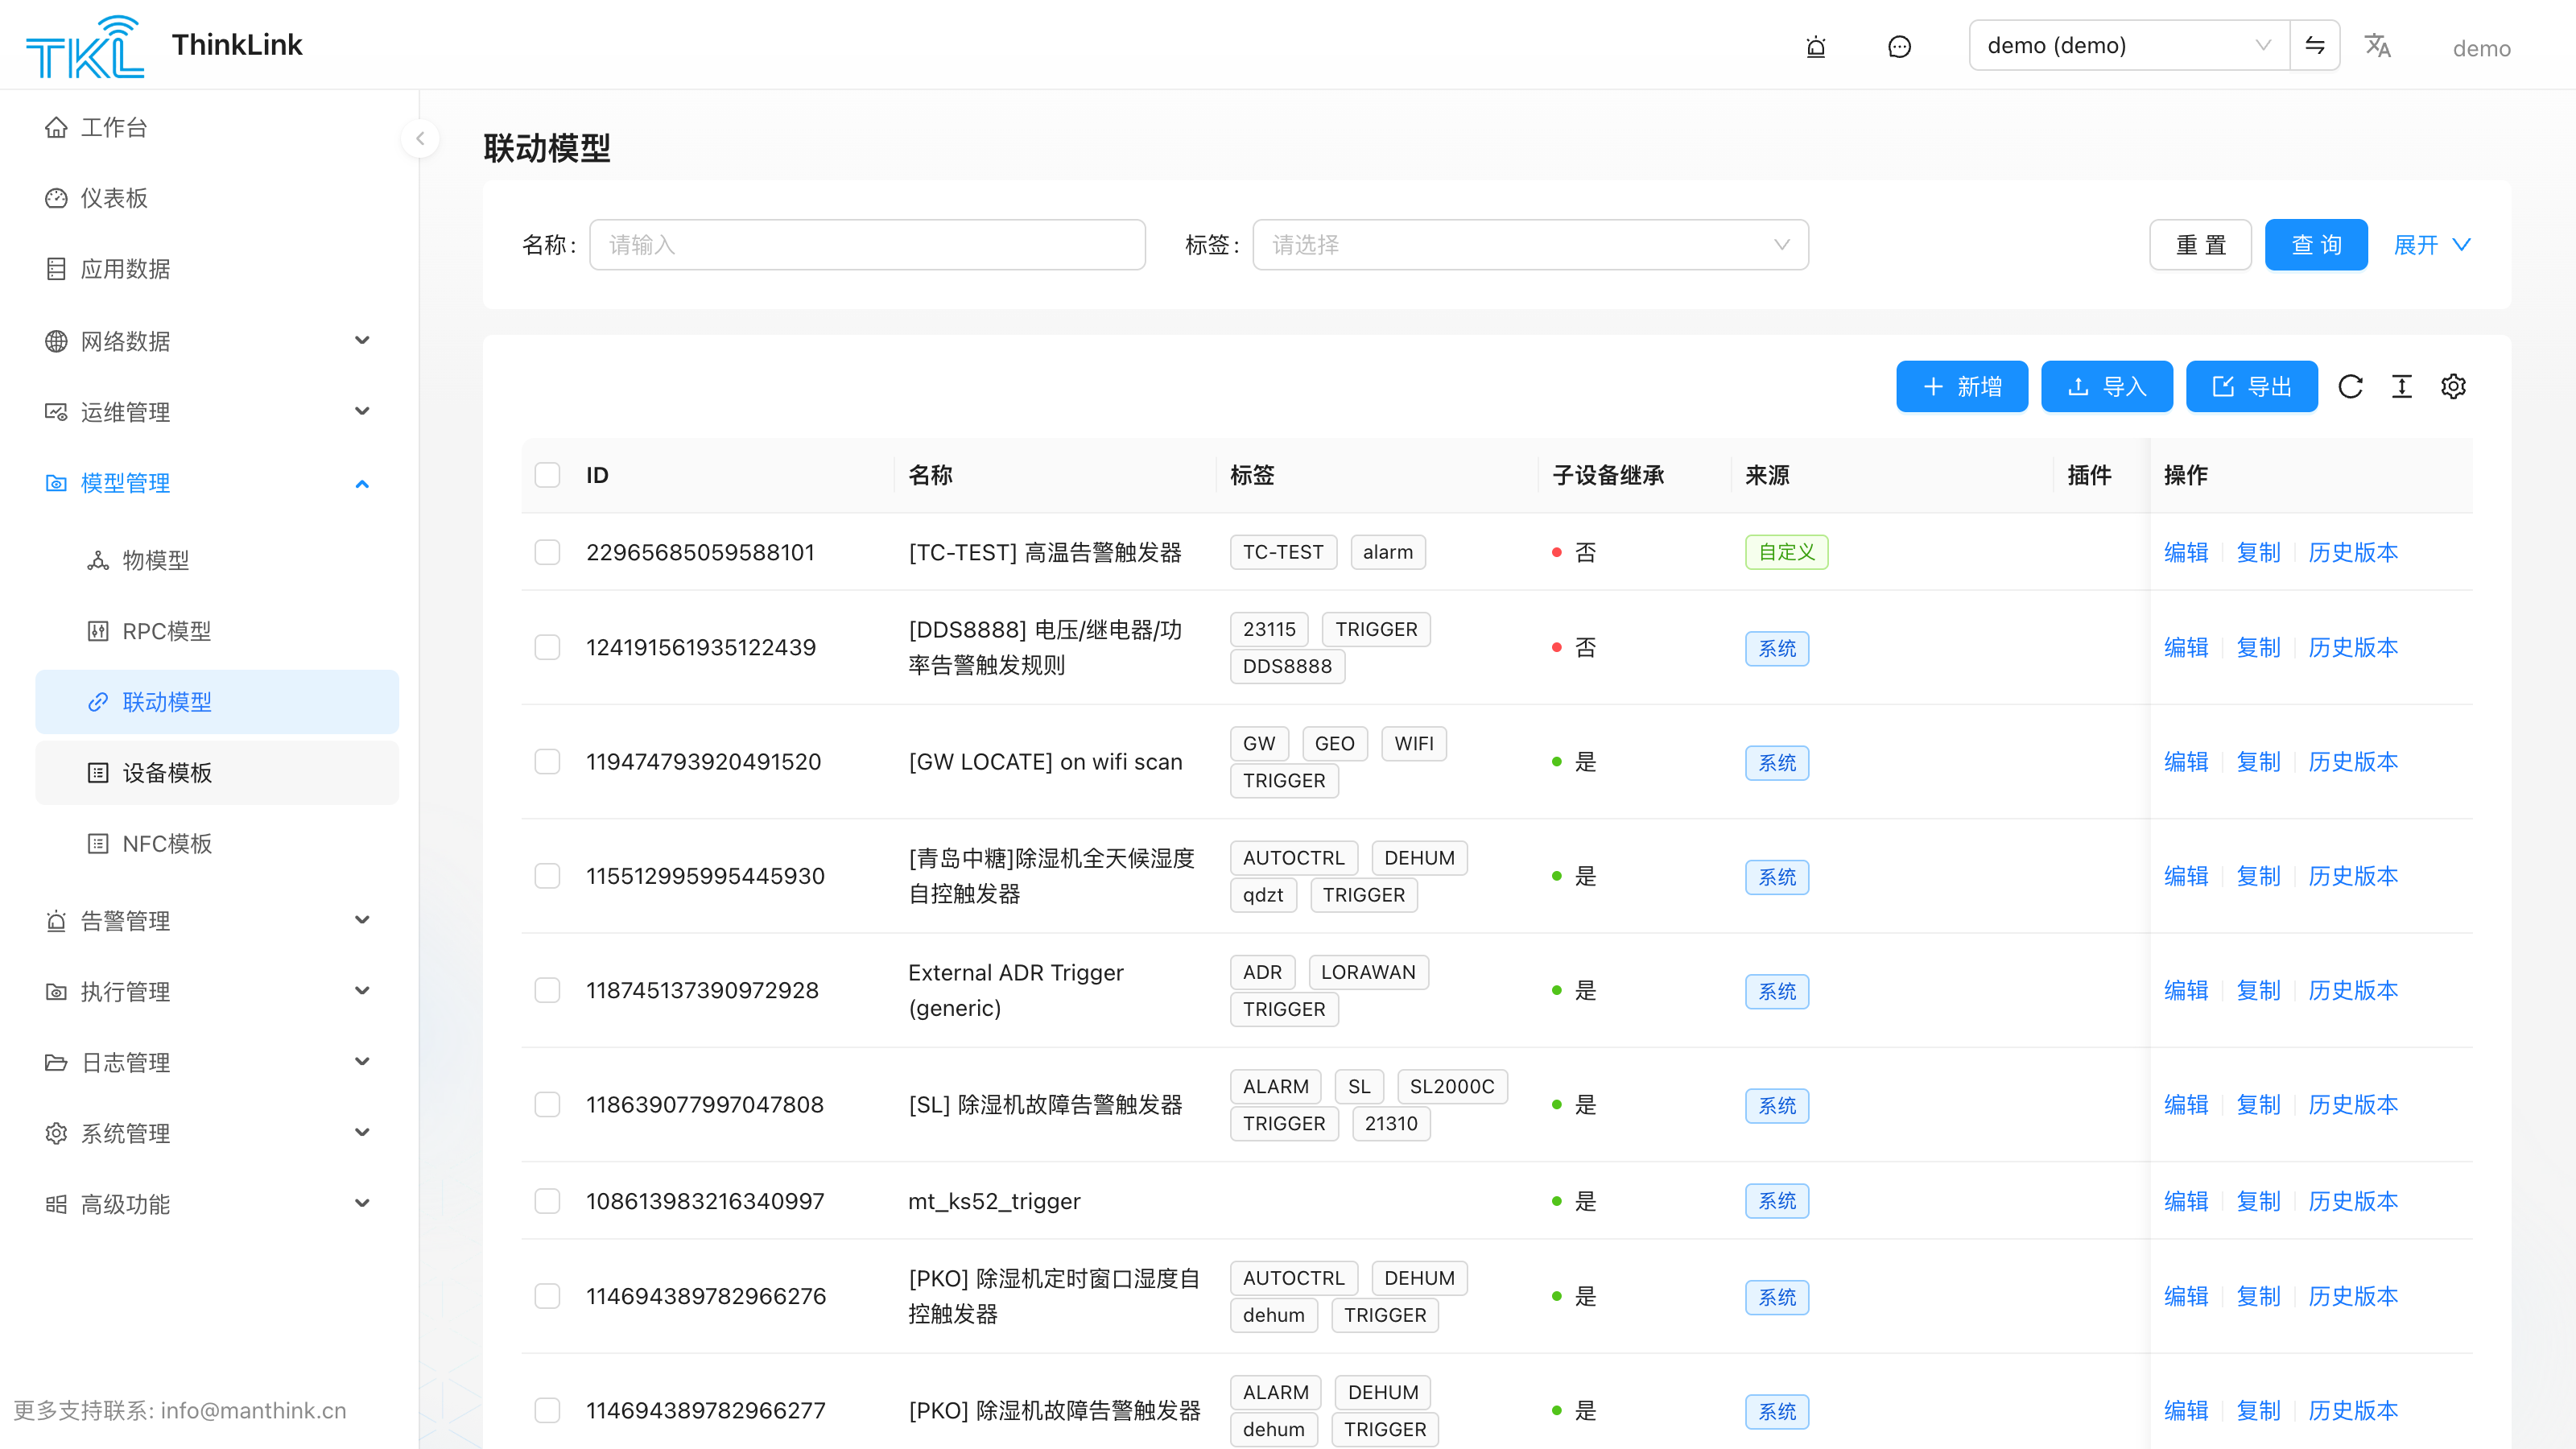Expand the 网络数据 menu chevron
2576x1449 pixels.
pyautogui.click(x=362, y=340)
